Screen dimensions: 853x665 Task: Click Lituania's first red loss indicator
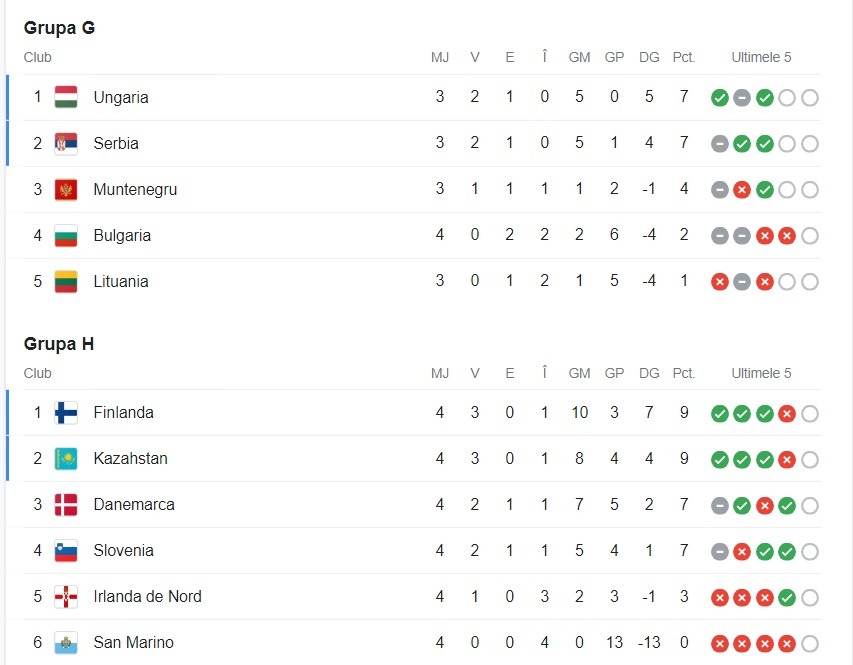coord(719,282)
